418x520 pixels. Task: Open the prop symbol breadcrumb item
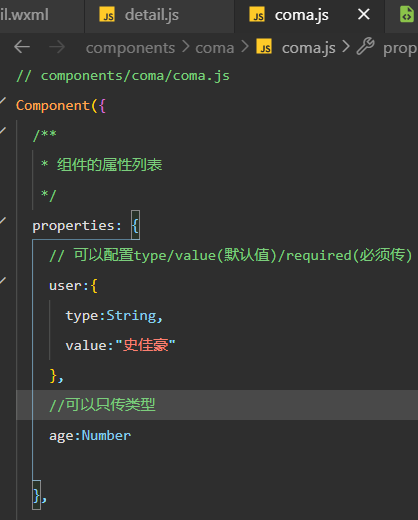point(400,49)
